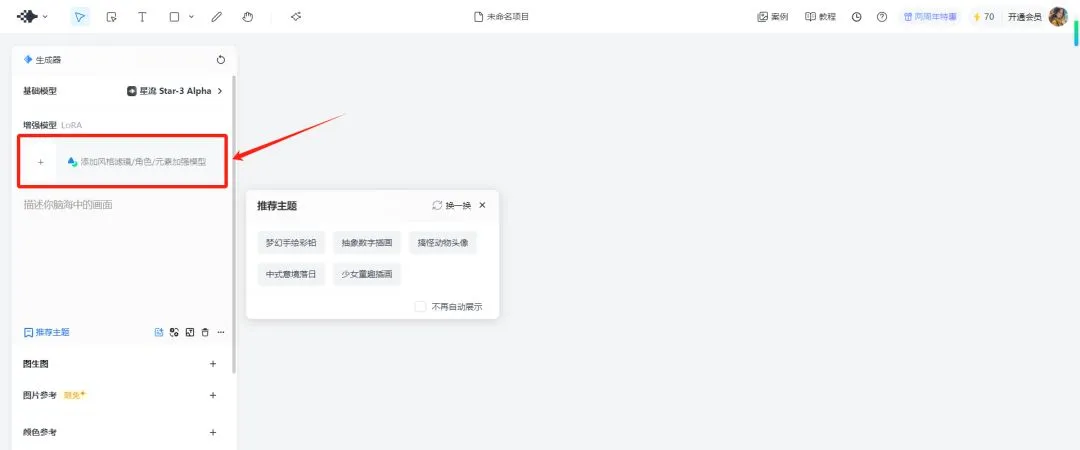
Task: Expand the 图生图 section
Action: 213,364
